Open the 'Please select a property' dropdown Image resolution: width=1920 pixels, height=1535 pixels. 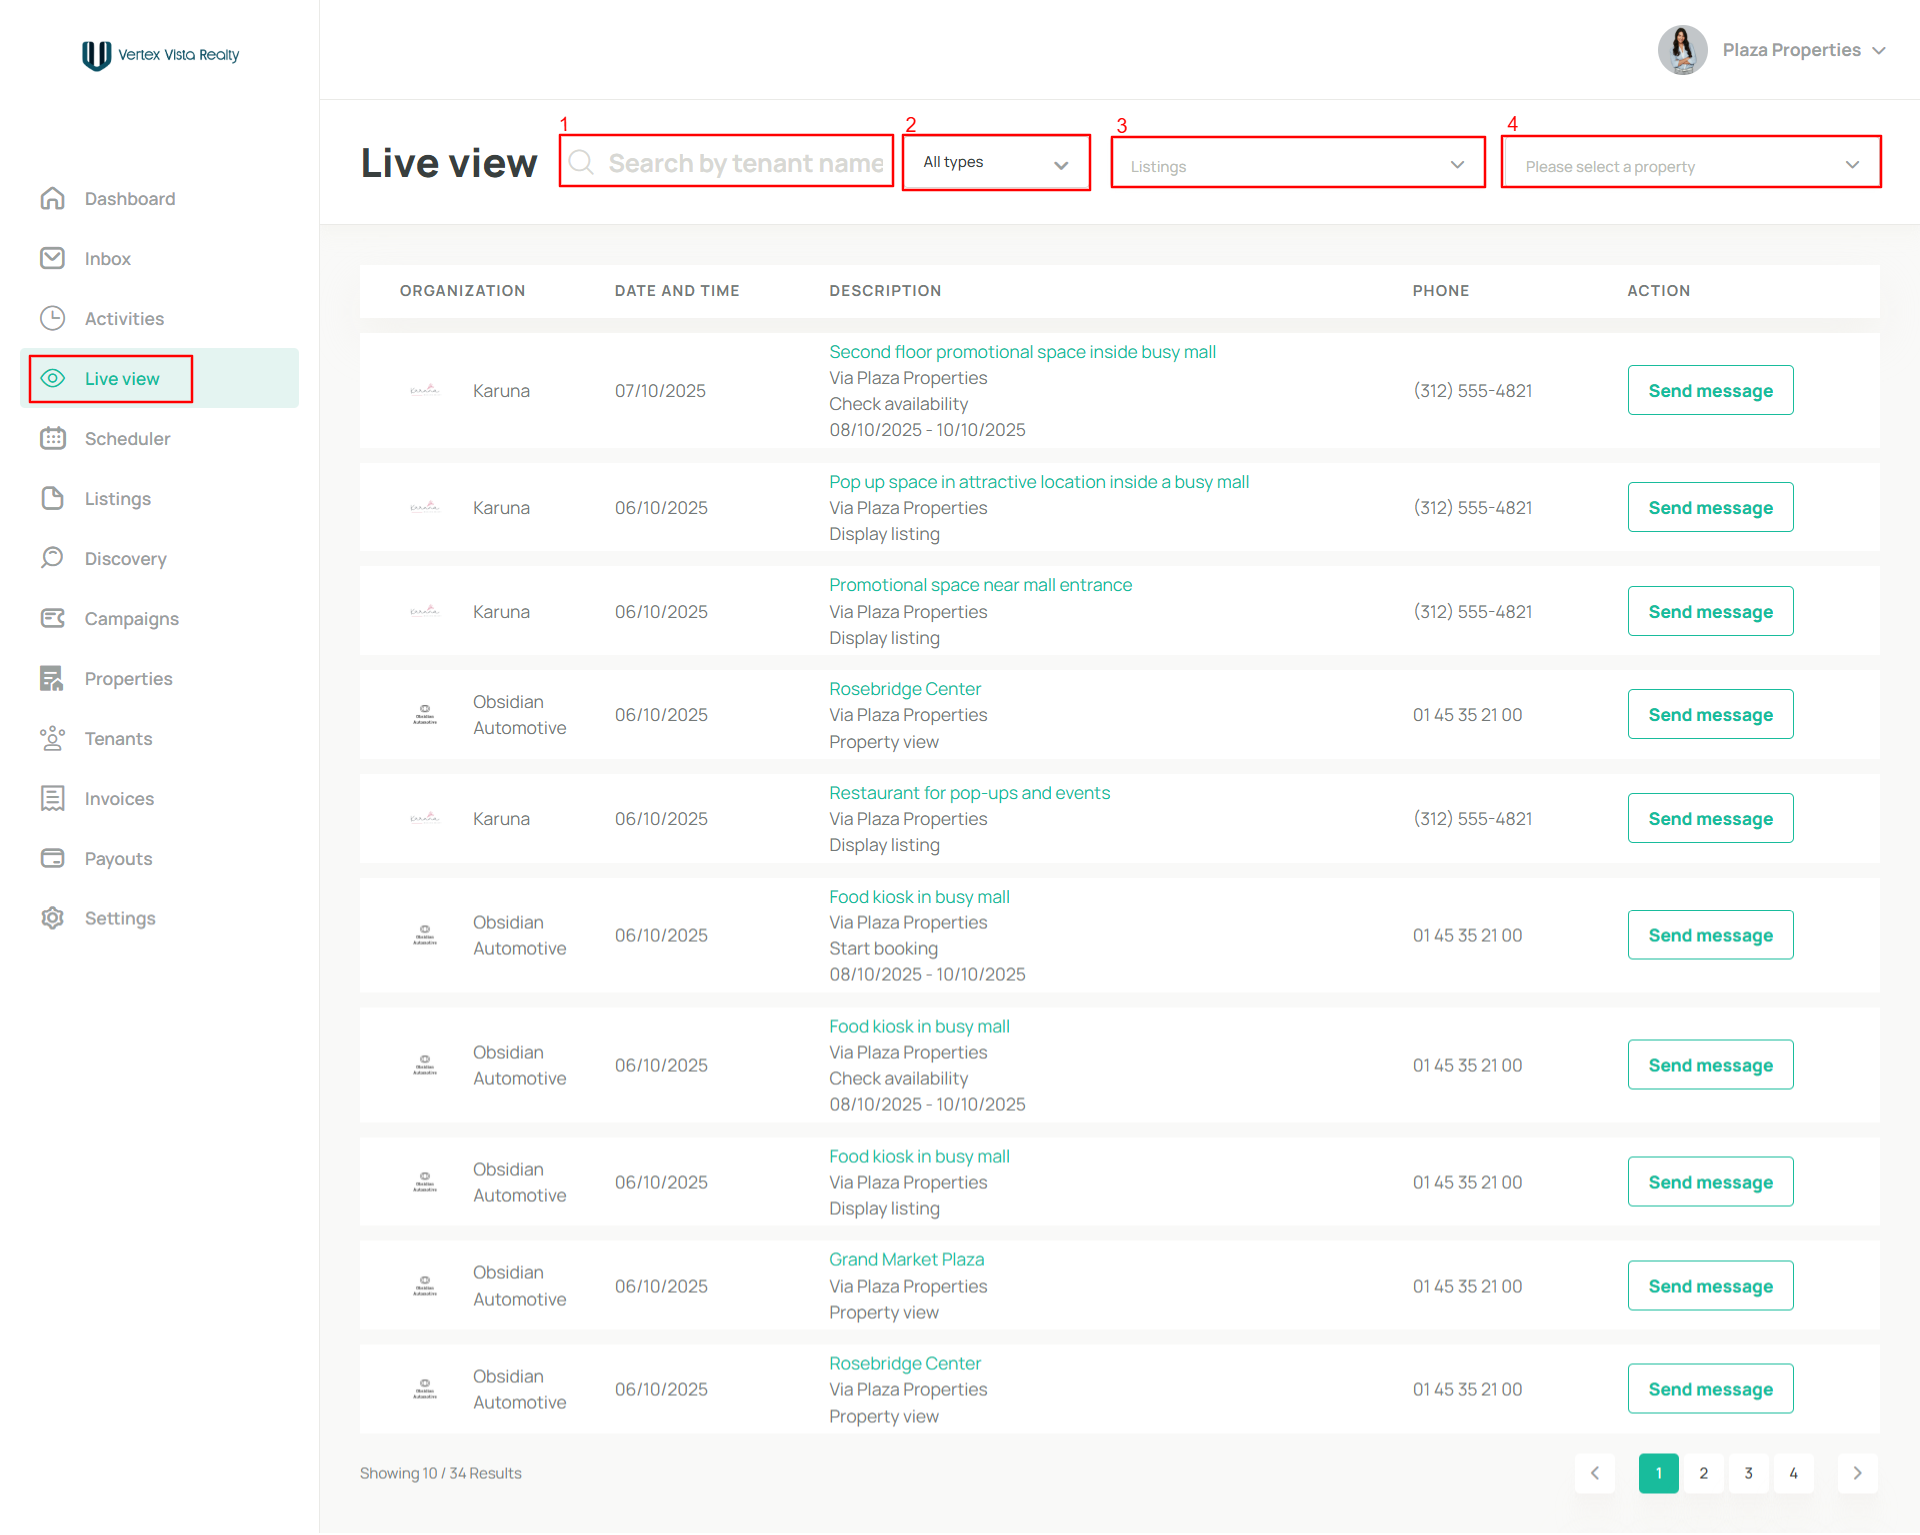pyautogui.click(x=1690, y=165)
